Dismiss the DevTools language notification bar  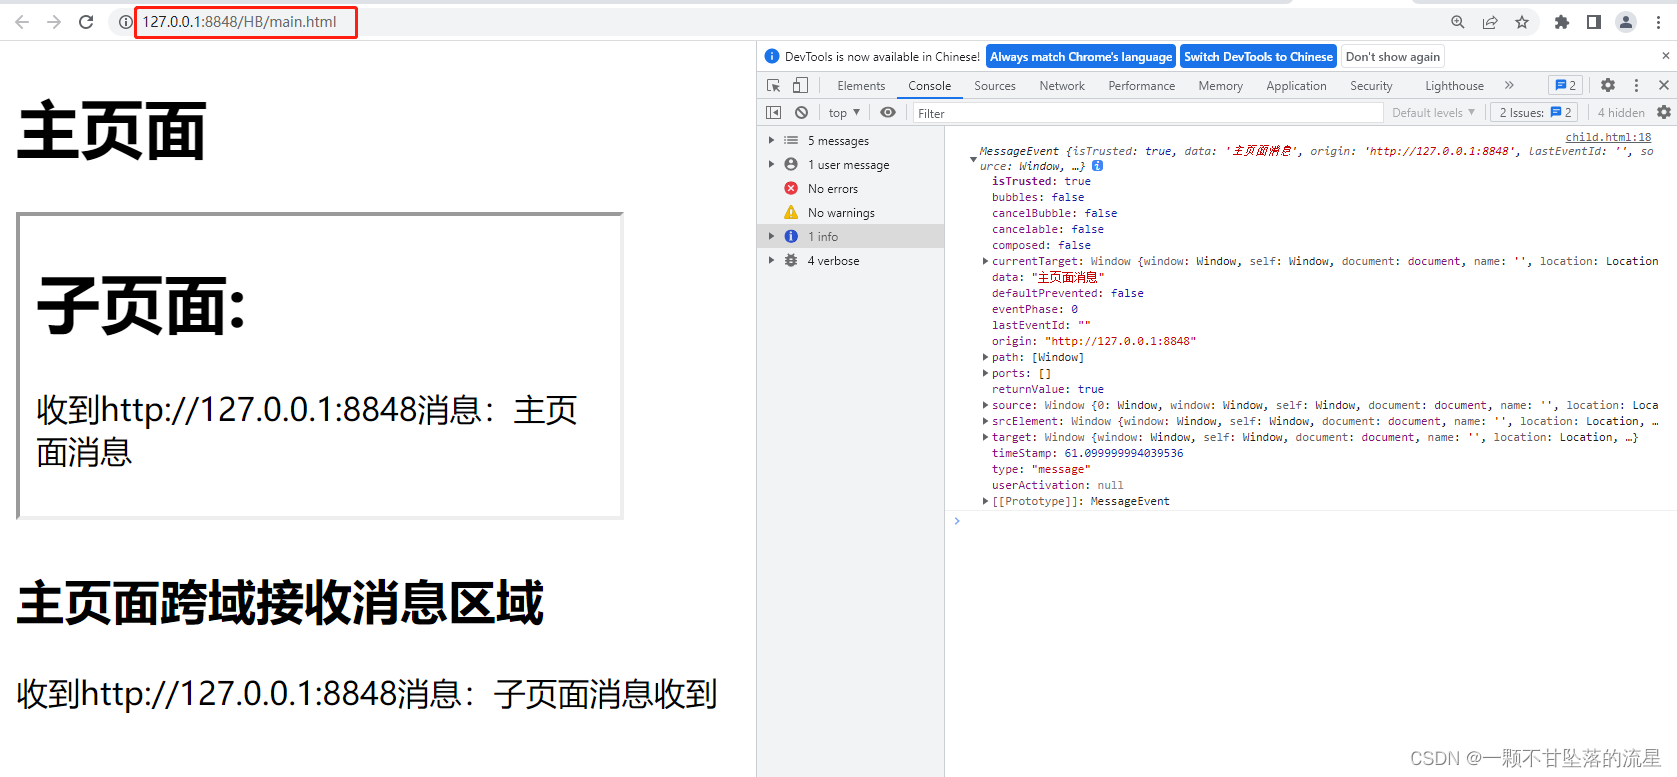[1665, 56]
